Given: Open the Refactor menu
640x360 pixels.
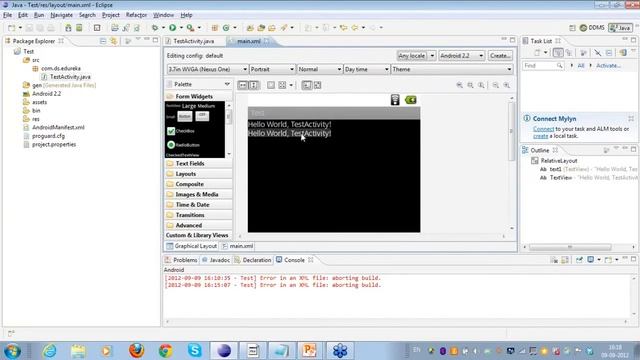Looking at the screenshot, I should [136, 15].
